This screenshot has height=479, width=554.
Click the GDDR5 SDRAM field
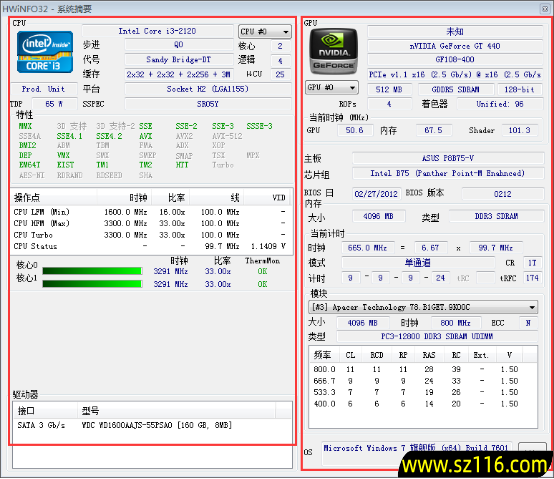[x=456, y=89]
